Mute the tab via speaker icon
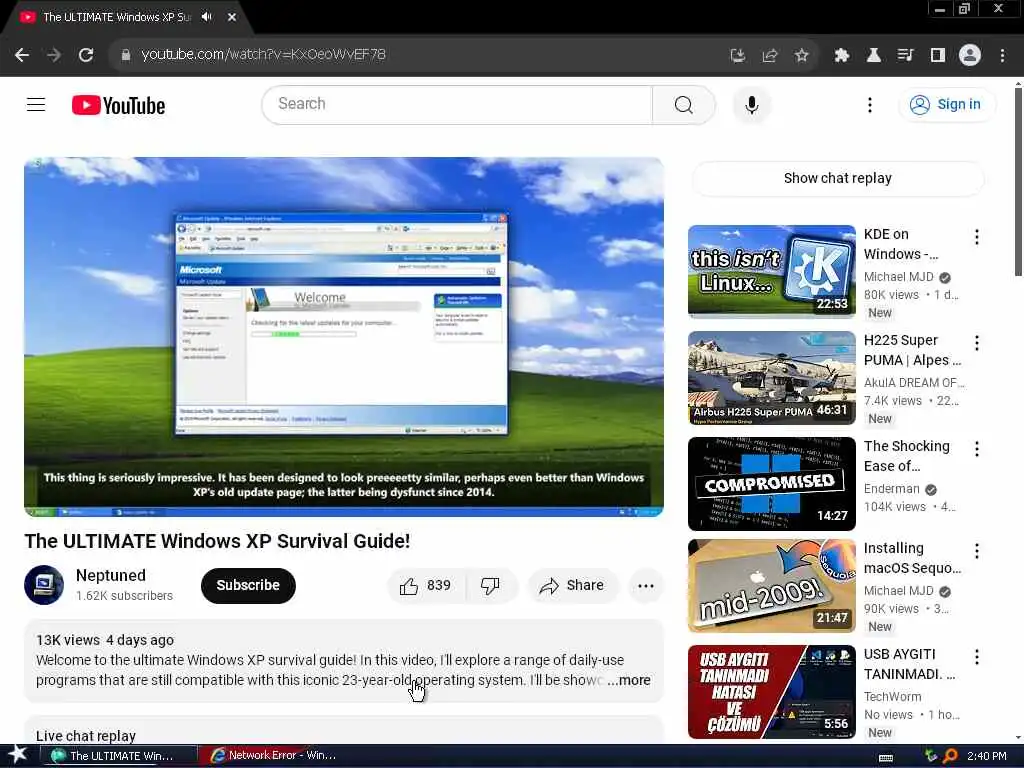 pos(207,17)
